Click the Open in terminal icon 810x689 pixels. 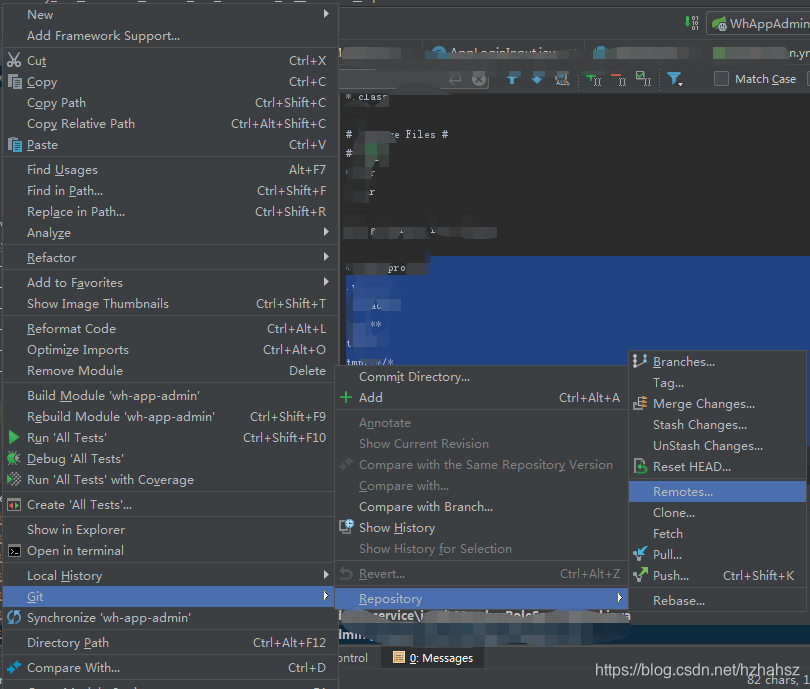[14, 551]
